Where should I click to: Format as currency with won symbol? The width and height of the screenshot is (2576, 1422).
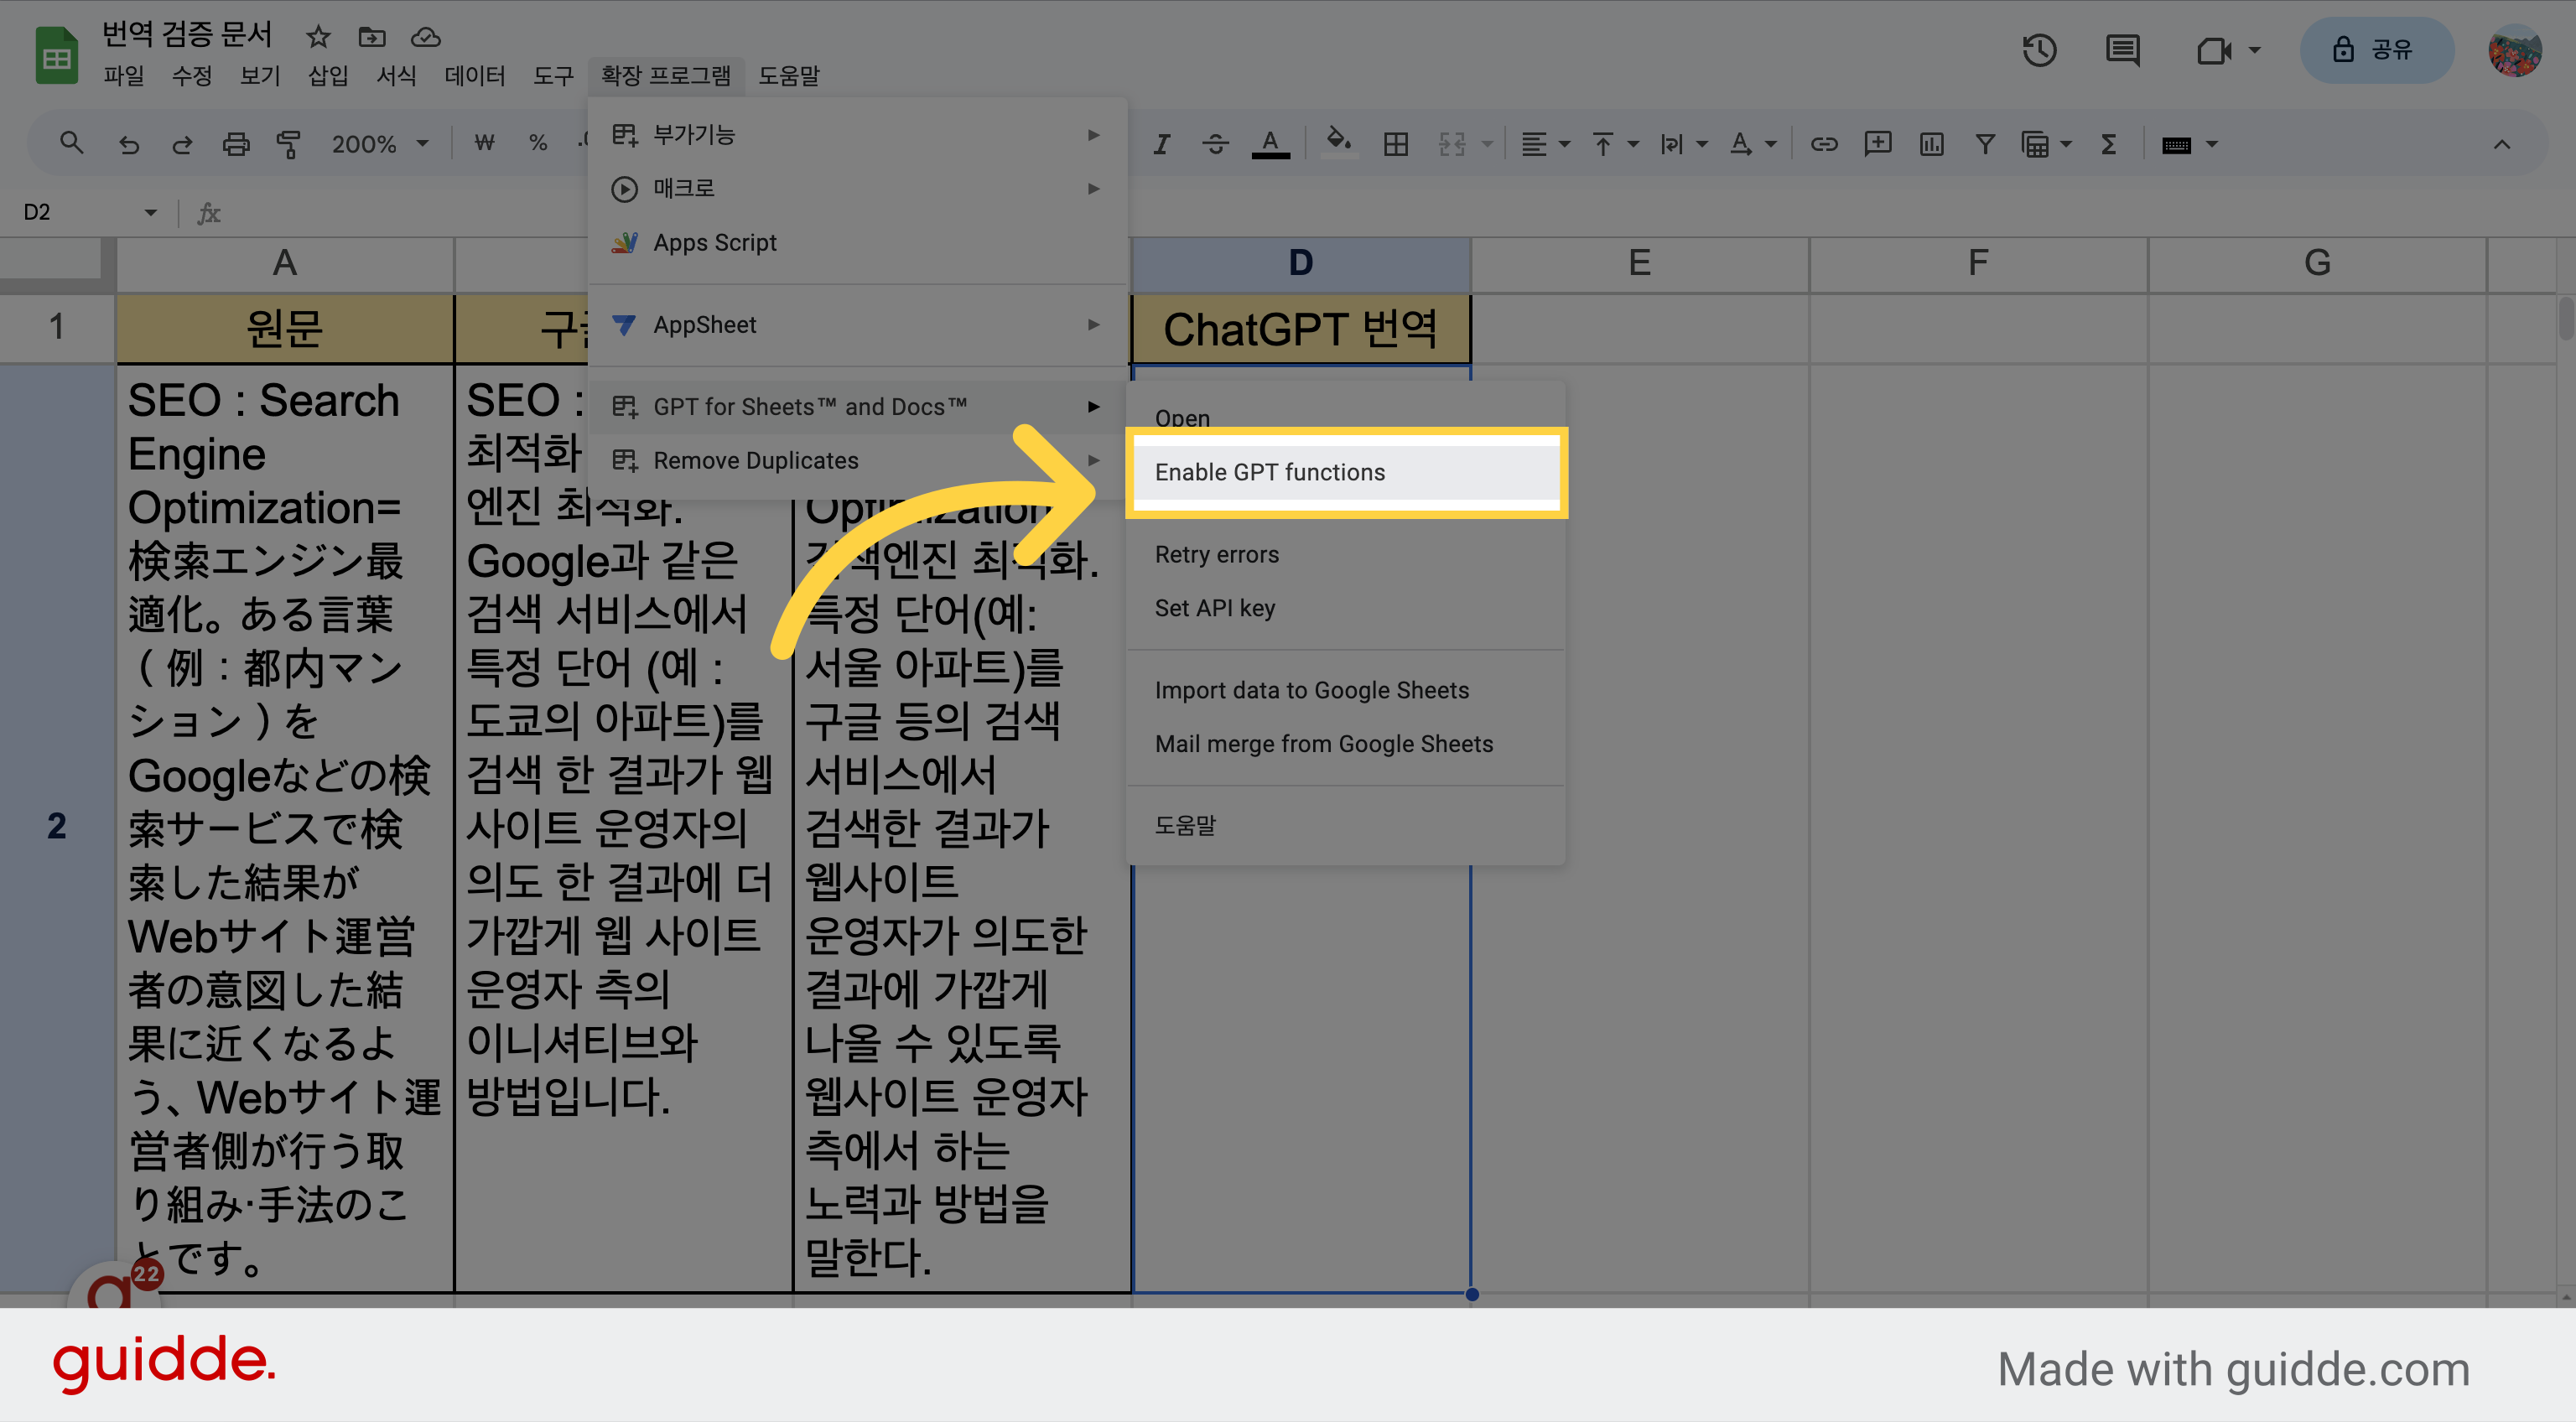click(x=485, y=144)
